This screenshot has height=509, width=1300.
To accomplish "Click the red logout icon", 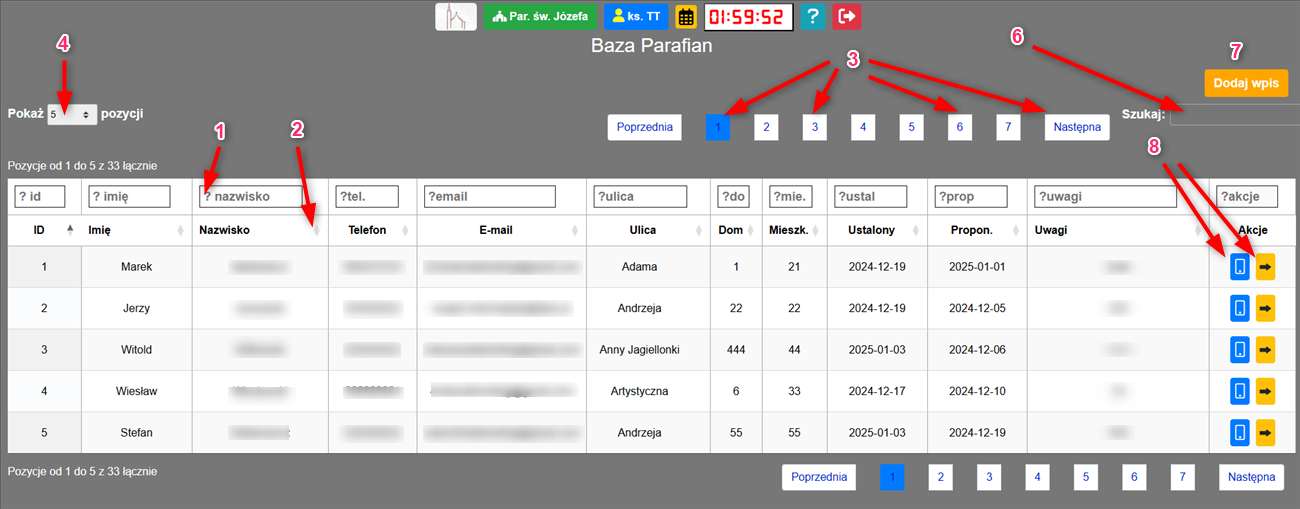I will pyautogui.click(x=847, y=17).
